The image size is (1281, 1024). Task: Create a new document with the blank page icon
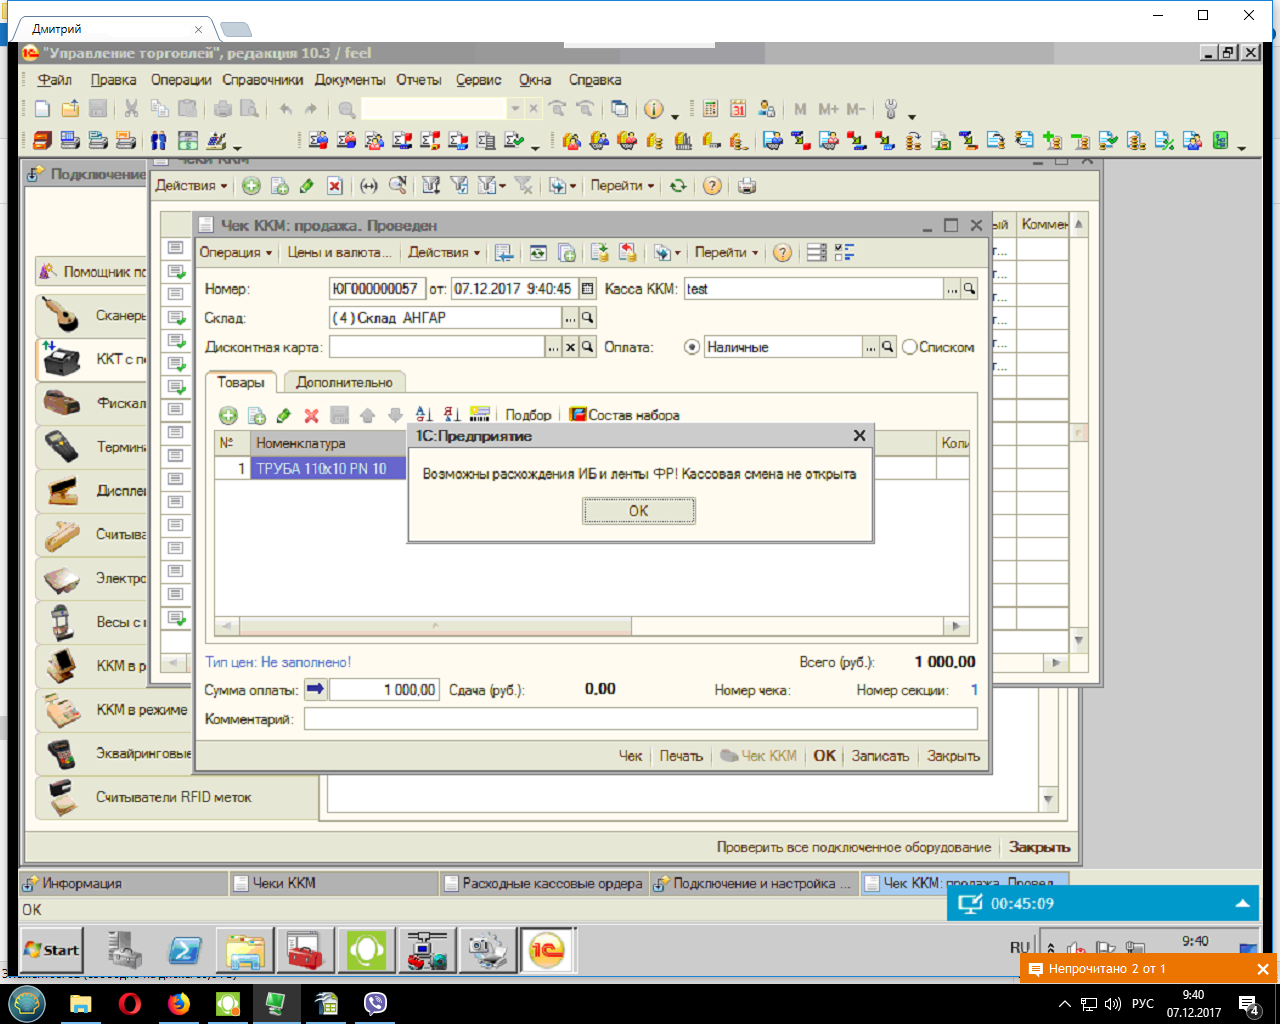pos(42,109)
